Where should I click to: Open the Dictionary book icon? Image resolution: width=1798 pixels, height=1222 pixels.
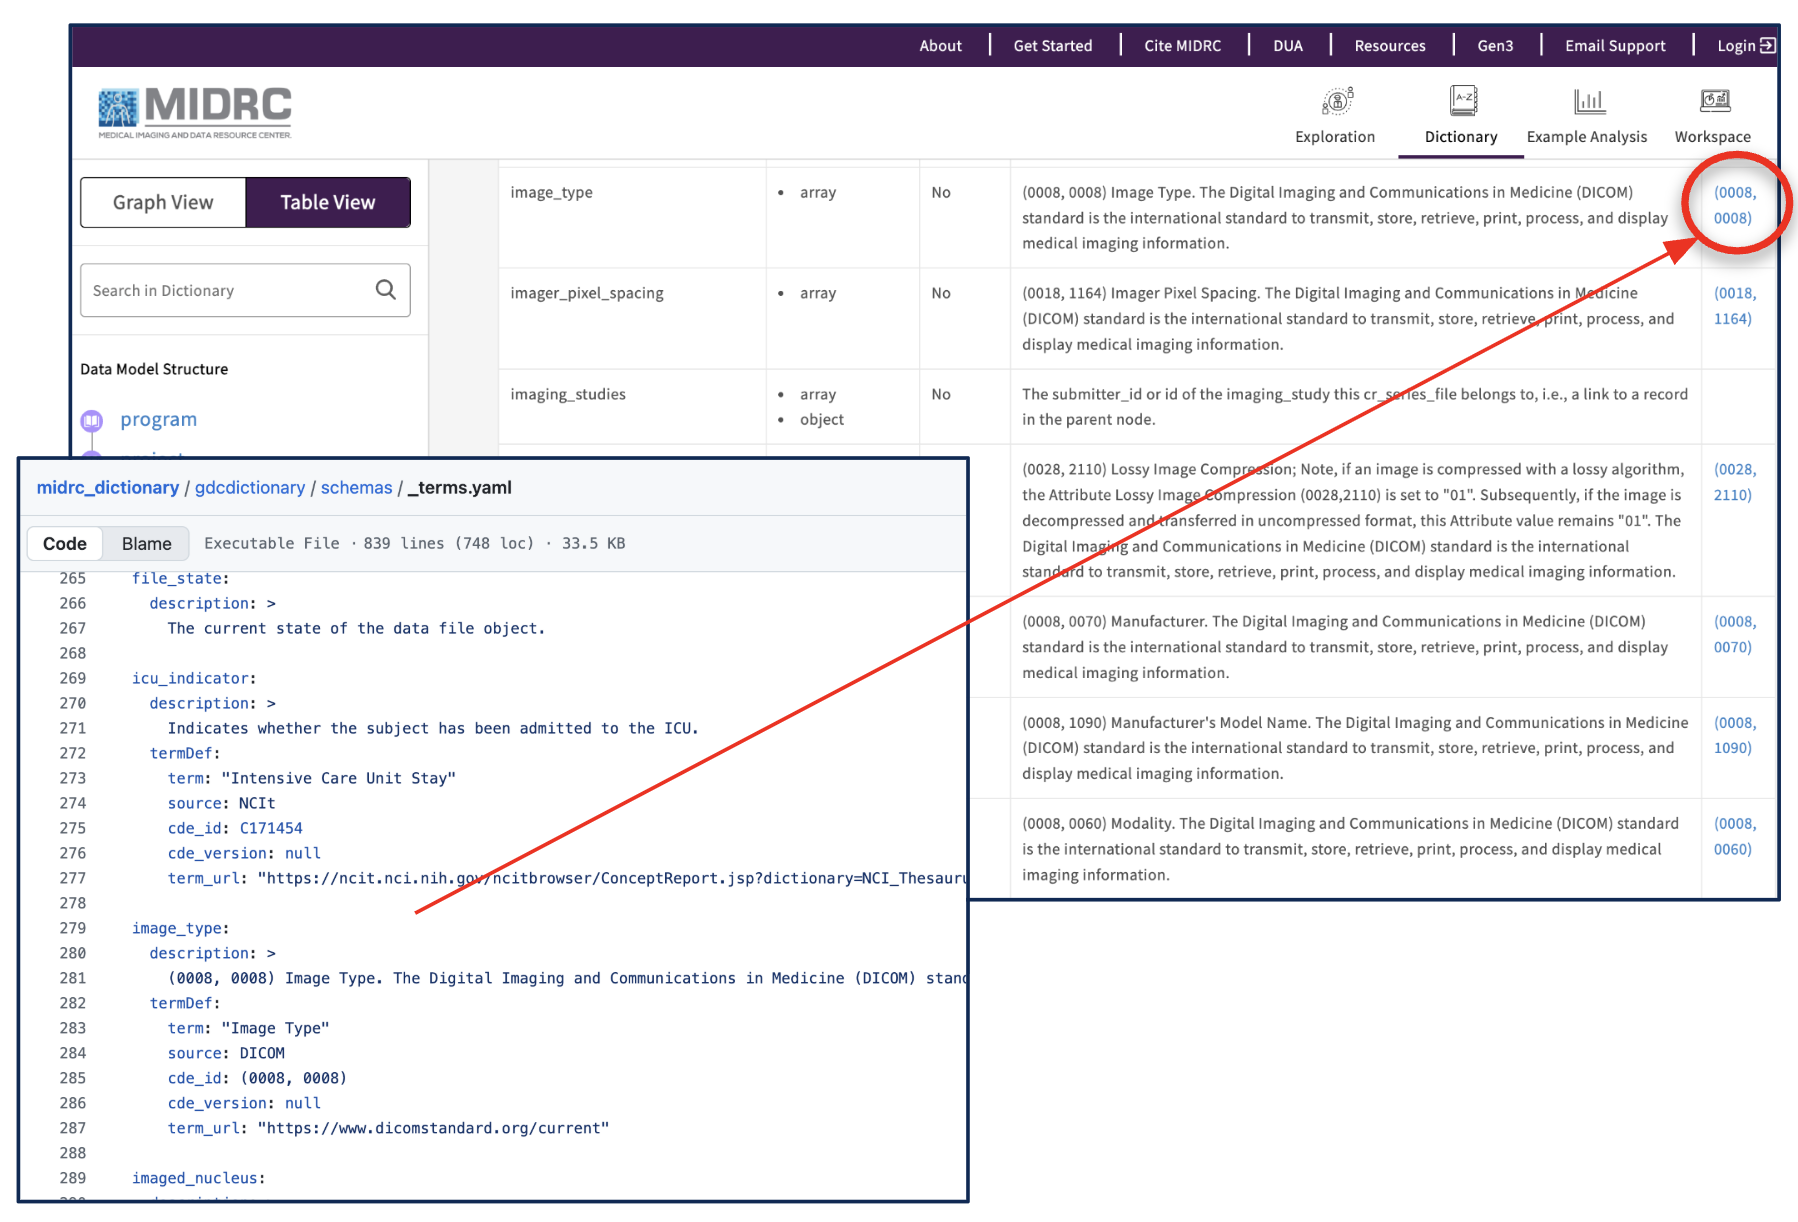pyautogui.click(x=1463, y=100)
